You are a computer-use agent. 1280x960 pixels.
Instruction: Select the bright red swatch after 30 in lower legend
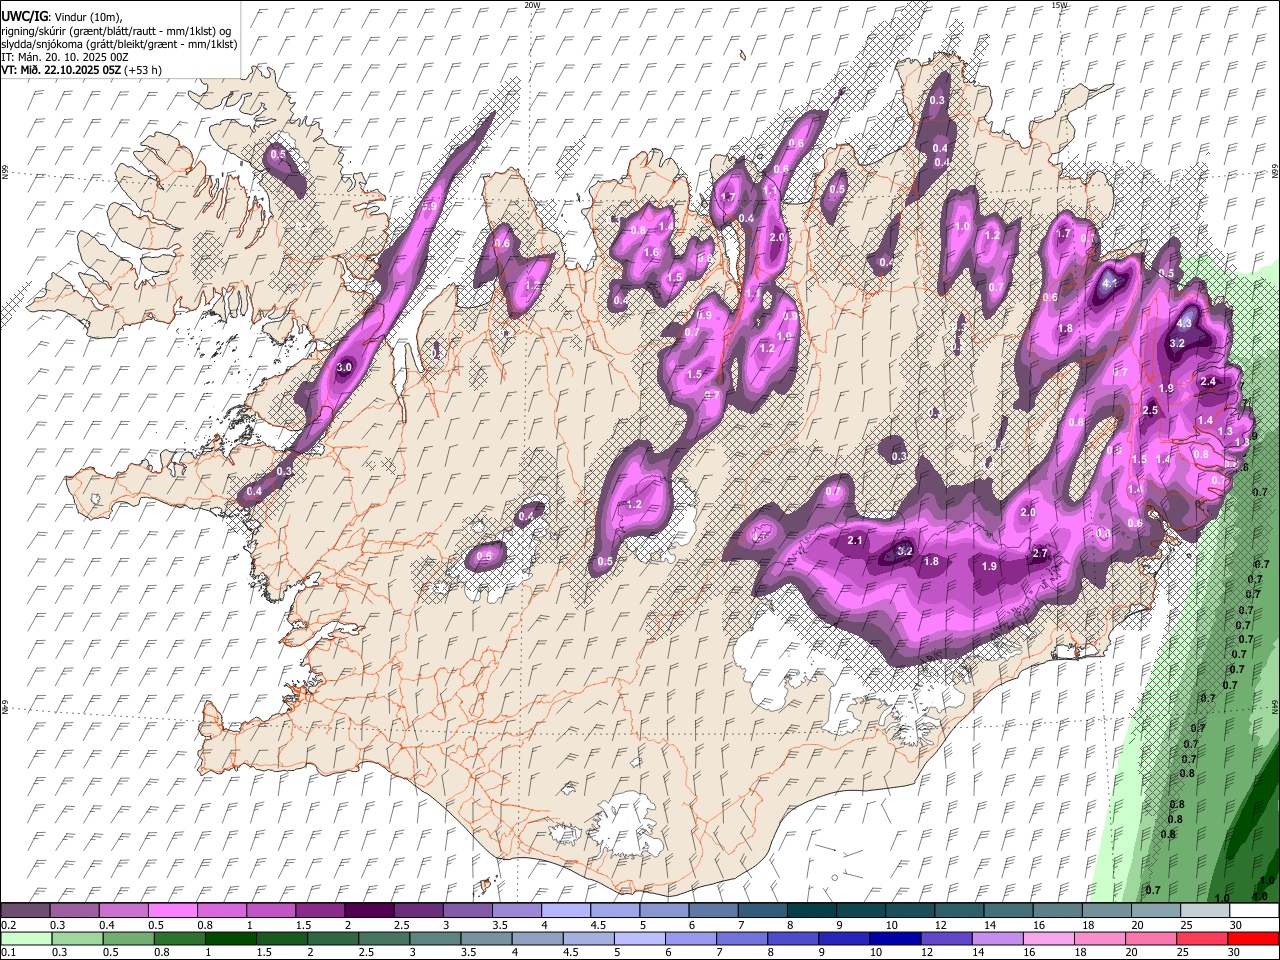[x=1253, y=938]
